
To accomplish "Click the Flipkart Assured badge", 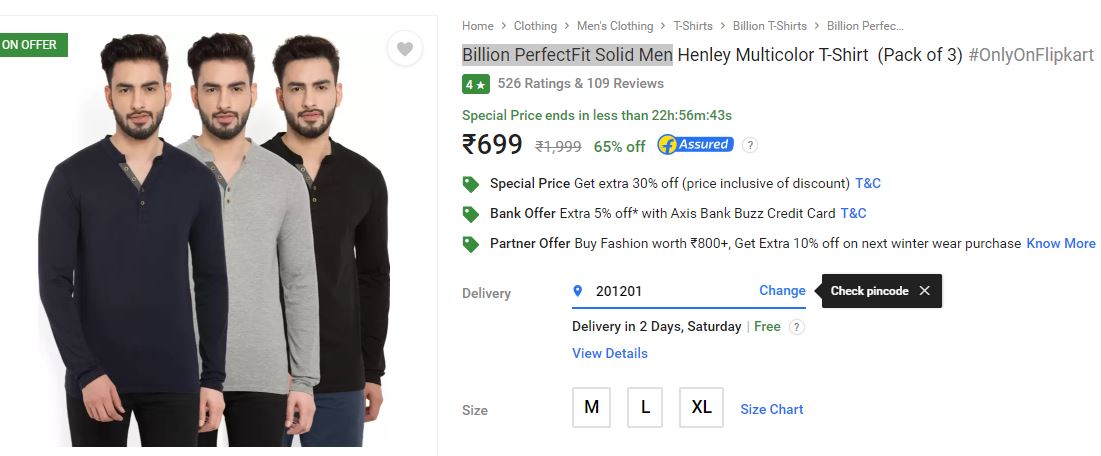I will pyautogui.click(x=695, y=145).
